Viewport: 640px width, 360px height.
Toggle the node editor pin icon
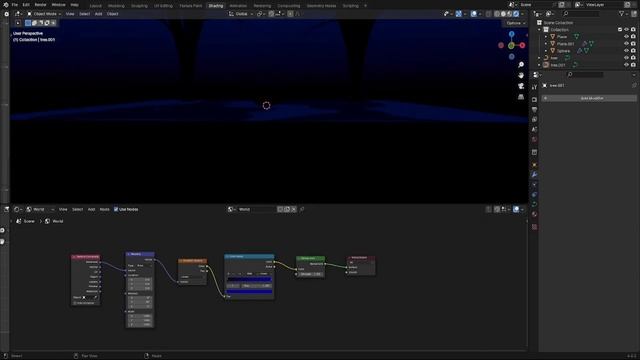[302, 209]
